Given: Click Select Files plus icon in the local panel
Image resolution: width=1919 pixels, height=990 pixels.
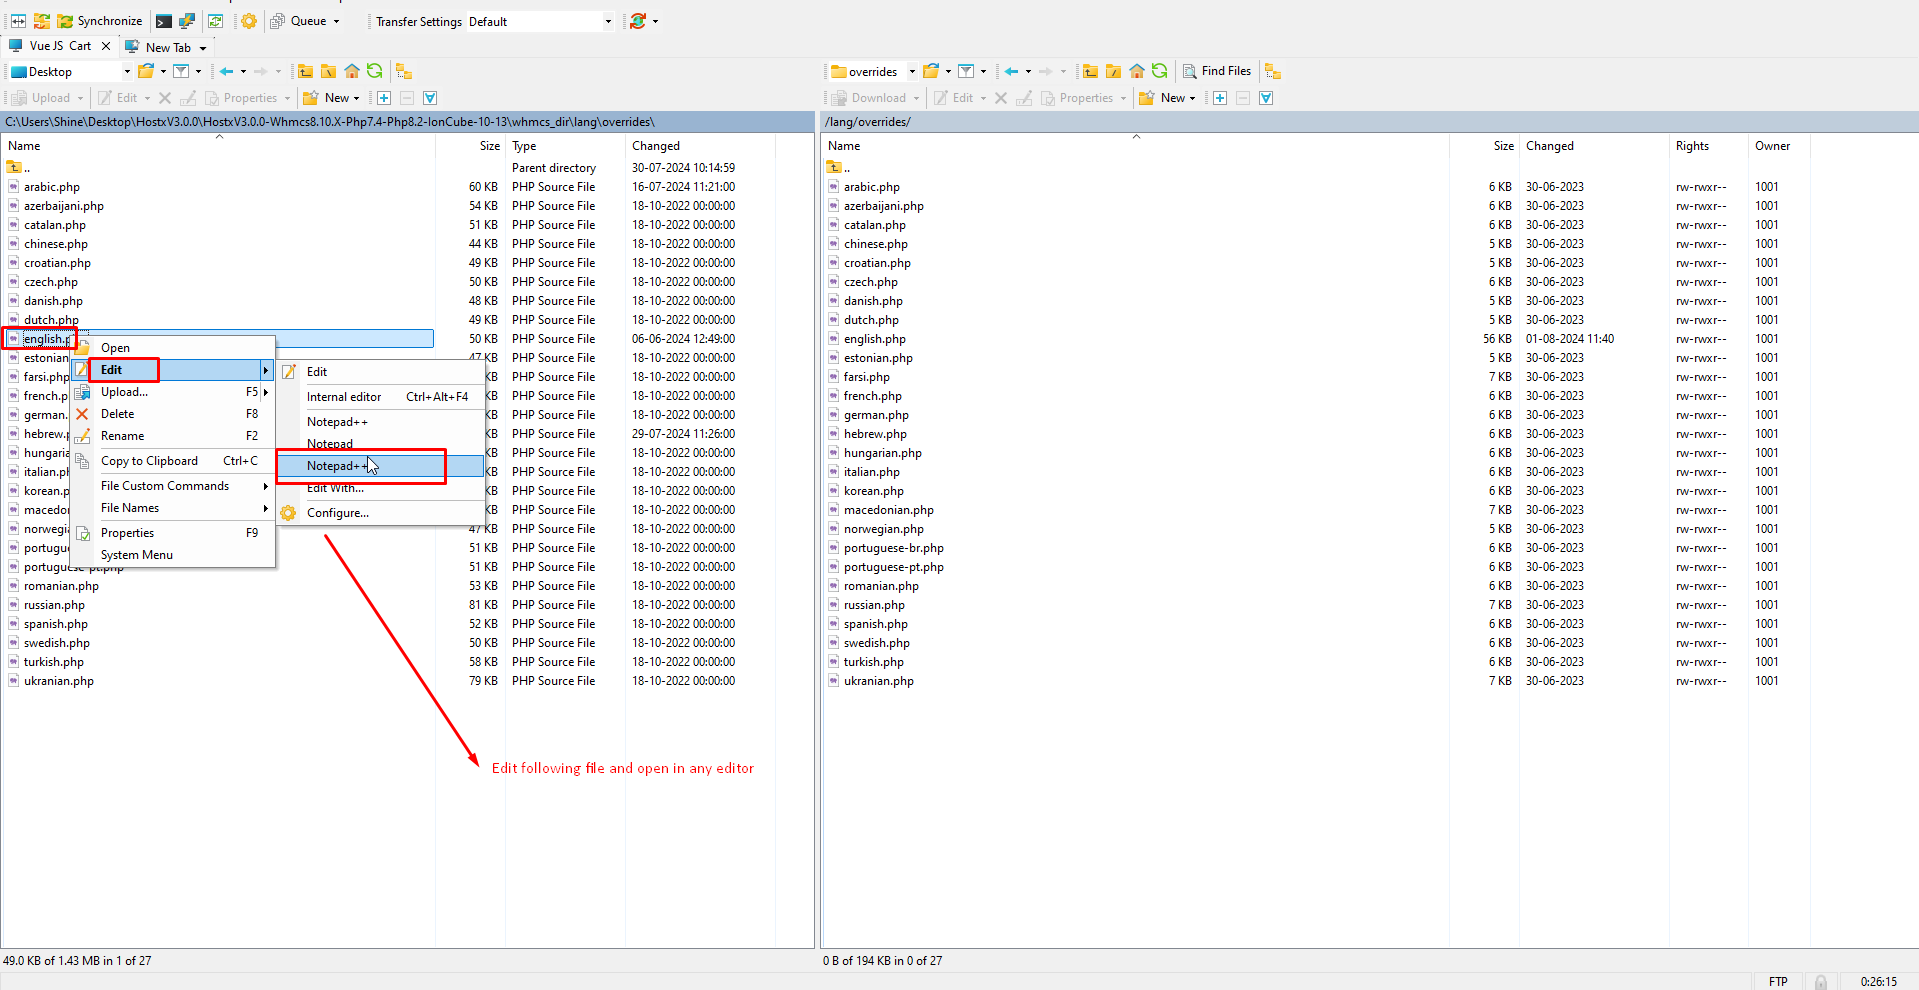Looking at the screenshot, I should coord(384,98).
